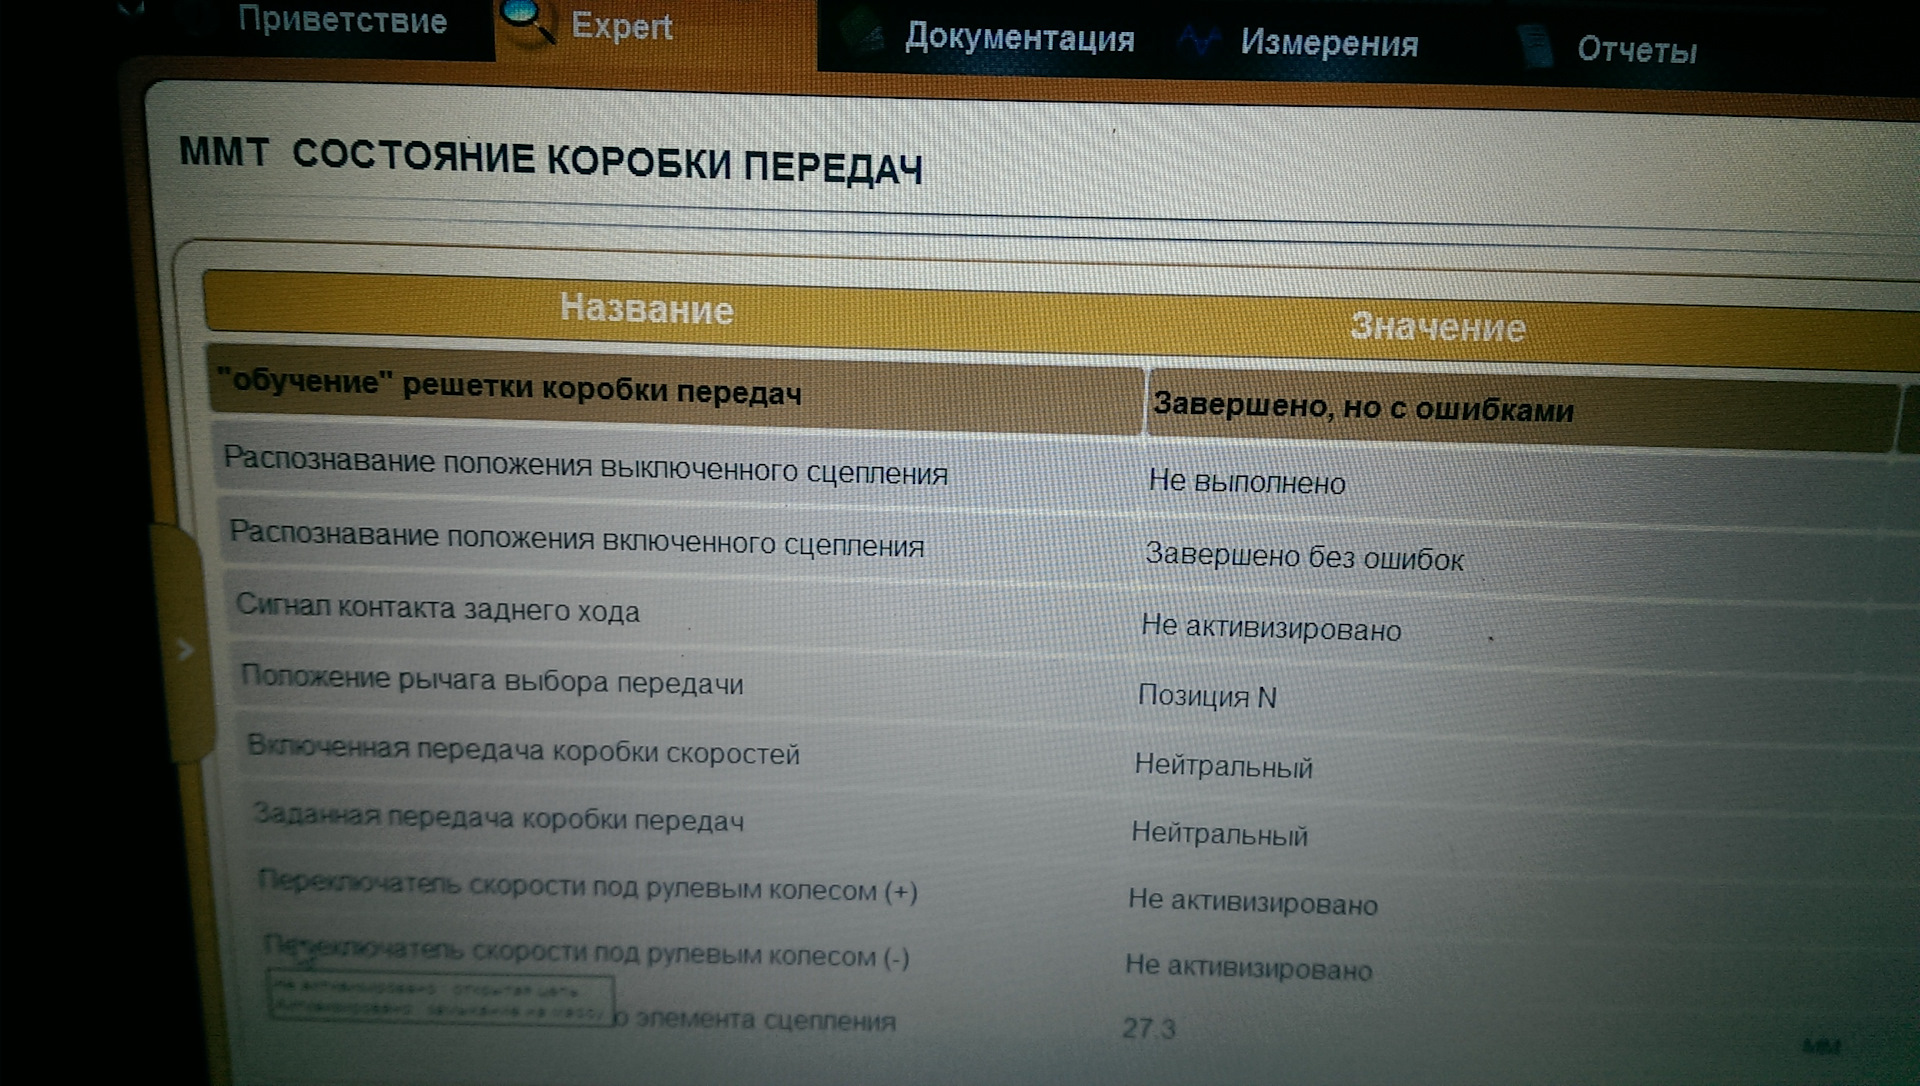Image resolution: width=1920 pixels, height=1086 pixels.
Task: Click Не активизировано in paddle (-) row
Action: pos(1248,967)
